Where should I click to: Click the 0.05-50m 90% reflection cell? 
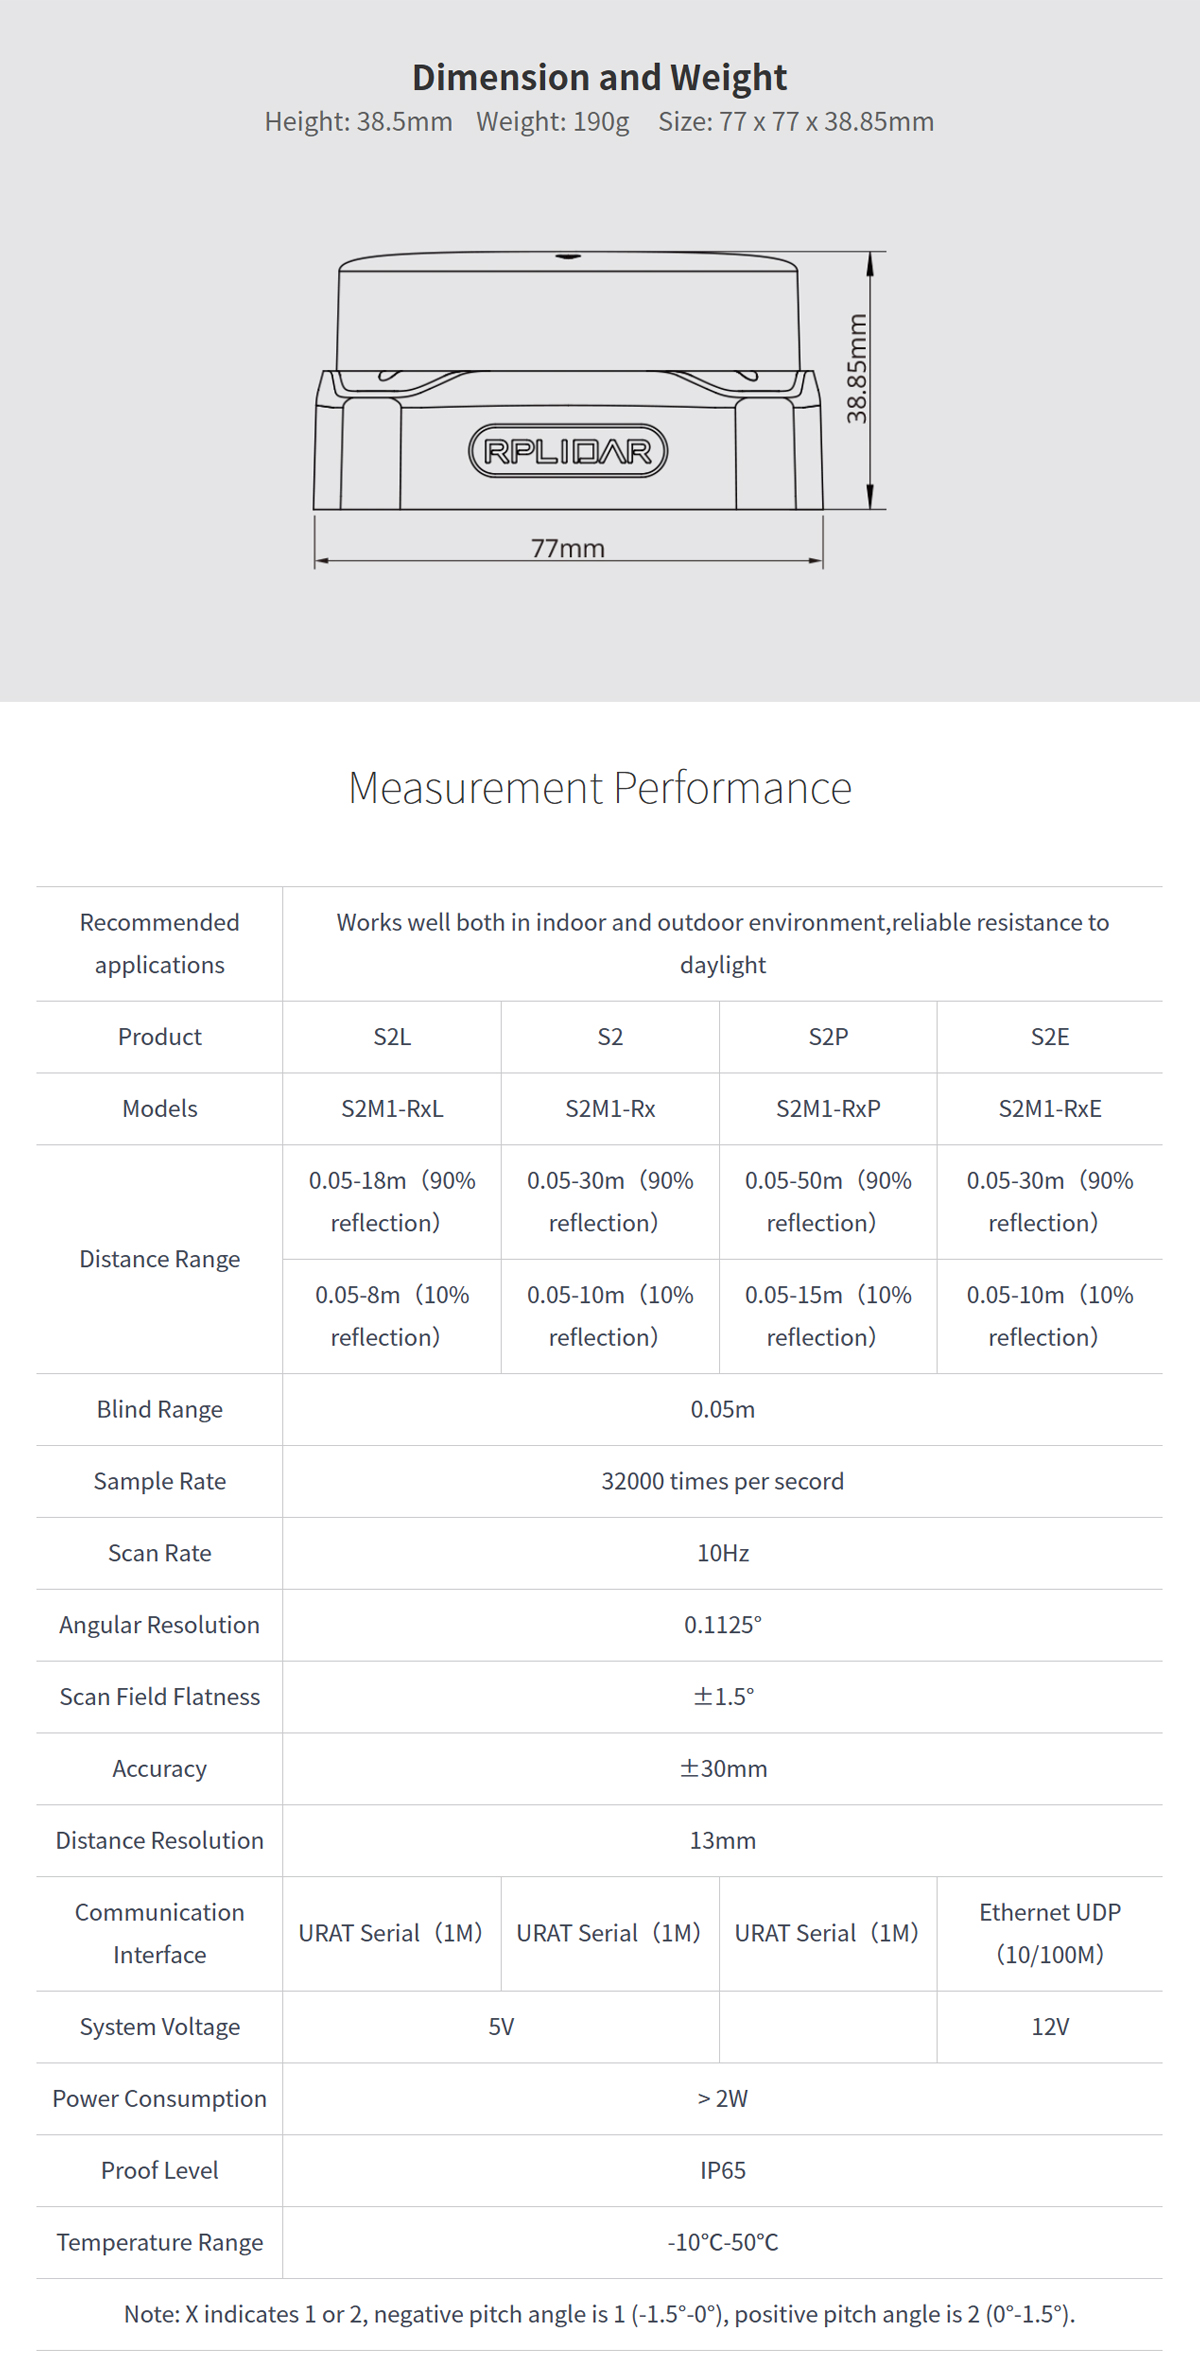[828, 1202]
